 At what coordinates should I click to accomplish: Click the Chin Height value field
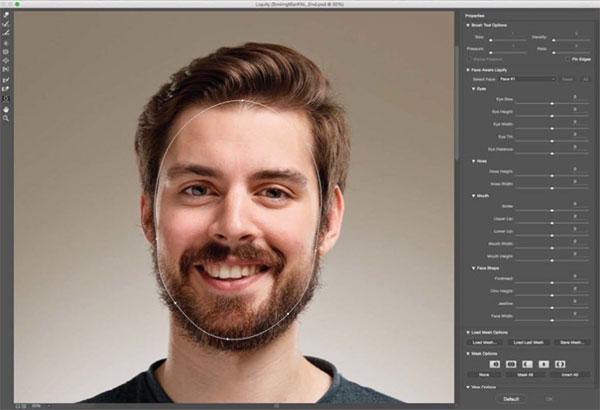[x=575, y=289]
